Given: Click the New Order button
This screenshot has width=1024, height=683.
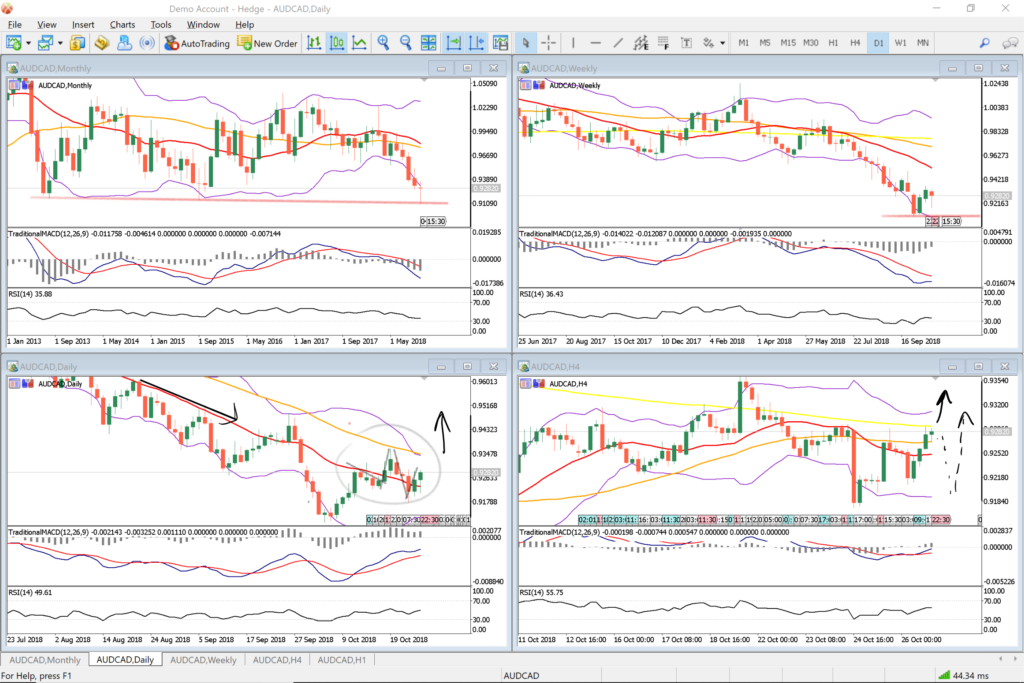Looking at the screenshot, I should tap(267, 43).
